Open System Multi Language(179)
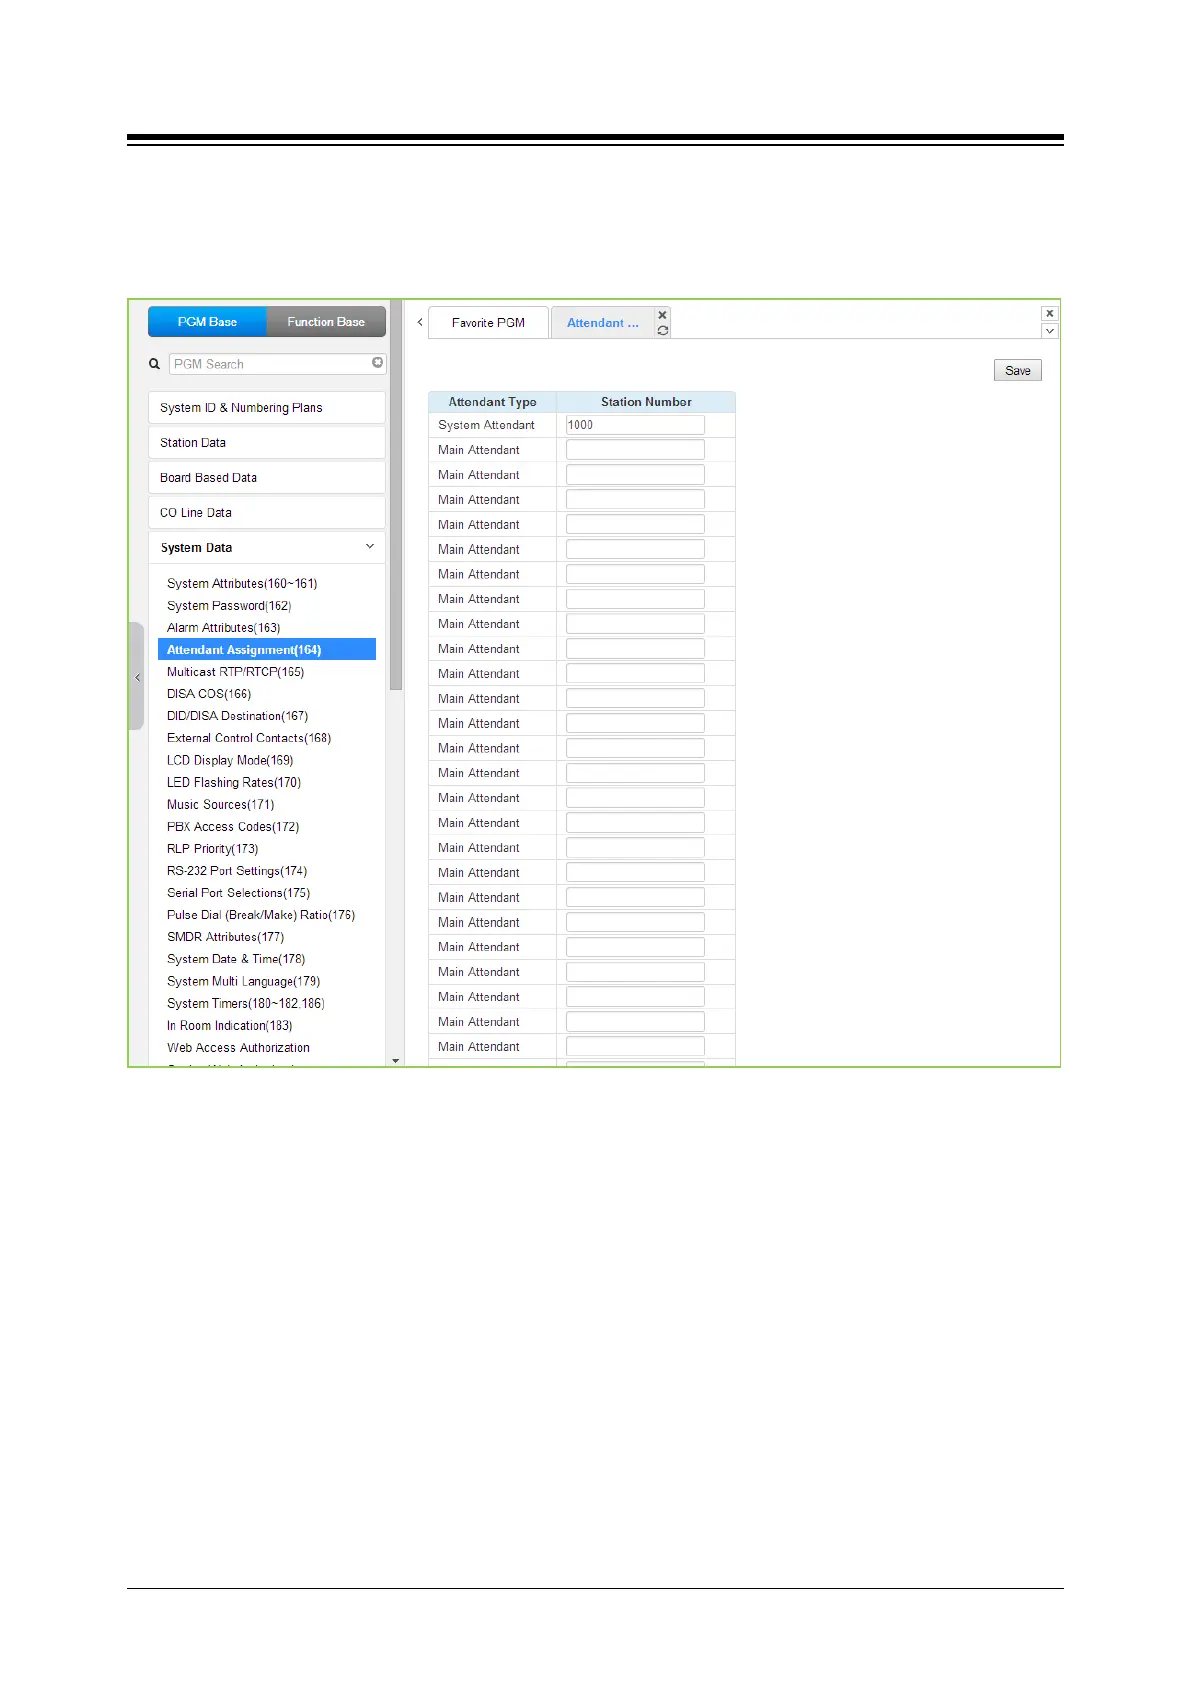1191x1684 pixels. click(243, 982)
